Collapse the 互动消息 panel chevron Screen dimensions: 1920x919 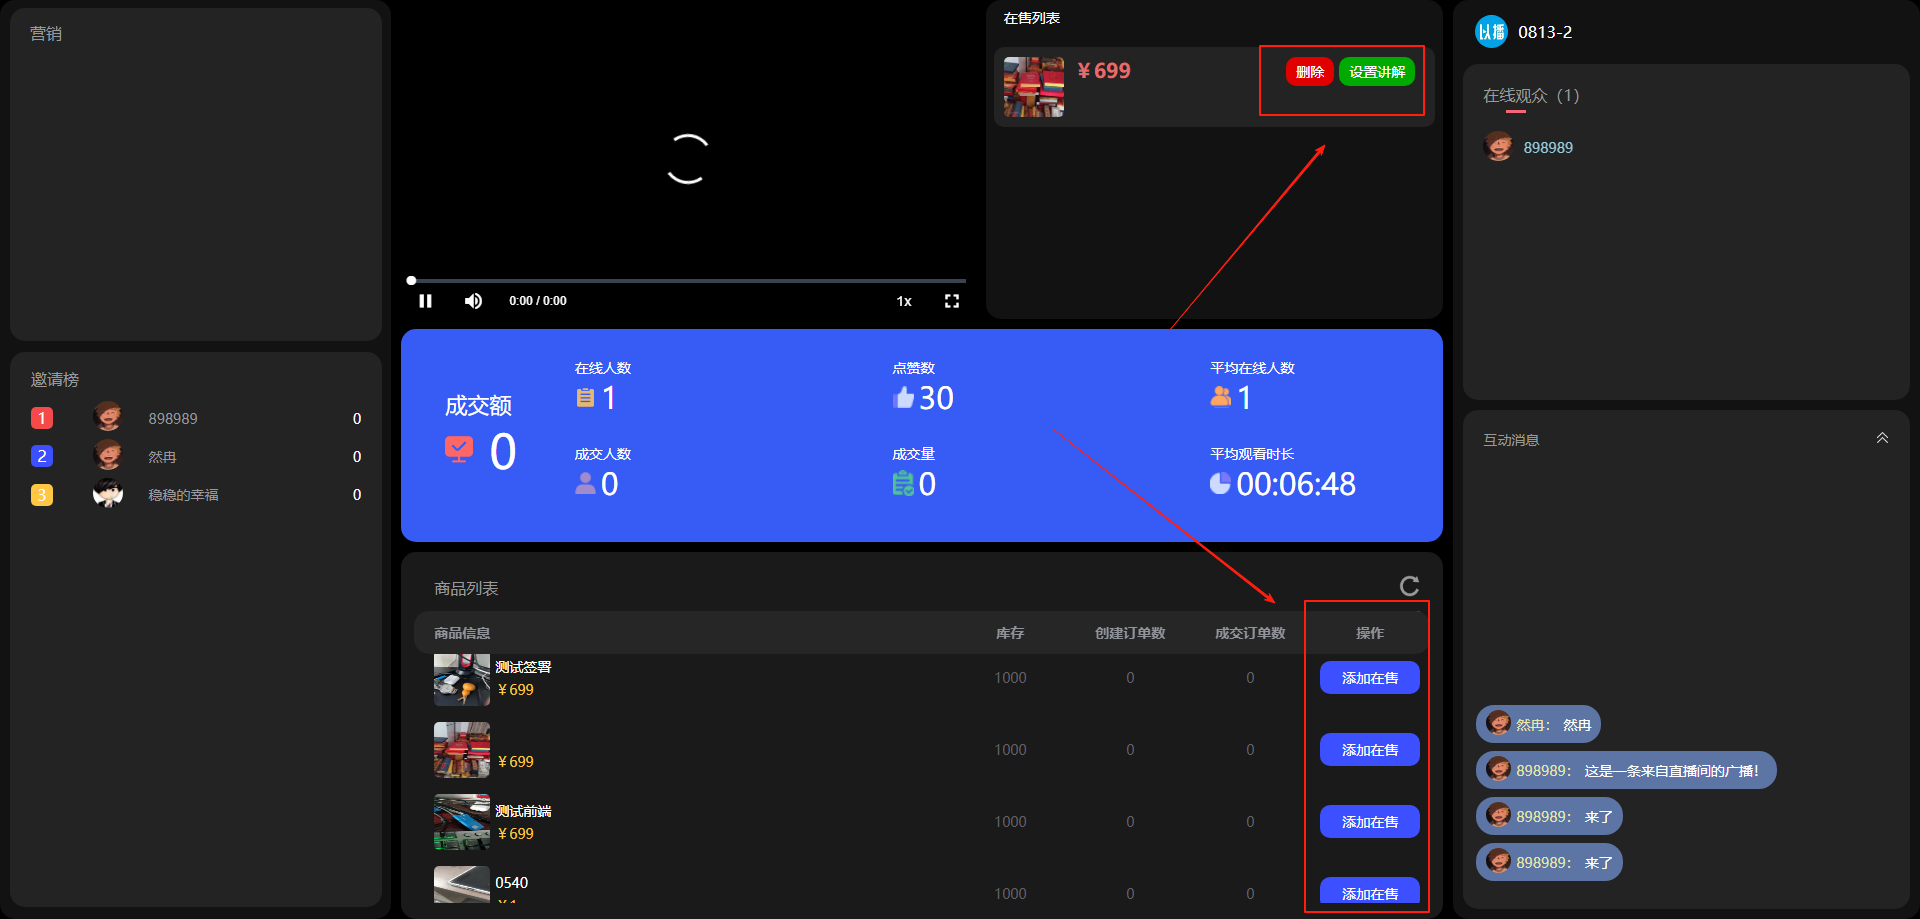pos(1881,438)
